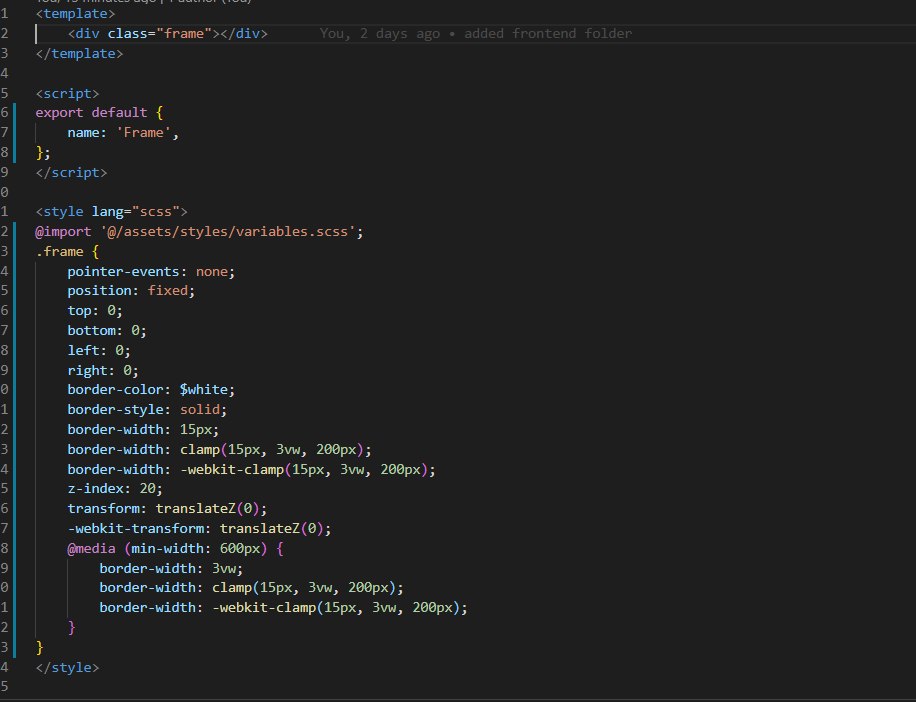Click the 'transform: translateZ(0);' line
916x702 pixels.
[167, 509]
